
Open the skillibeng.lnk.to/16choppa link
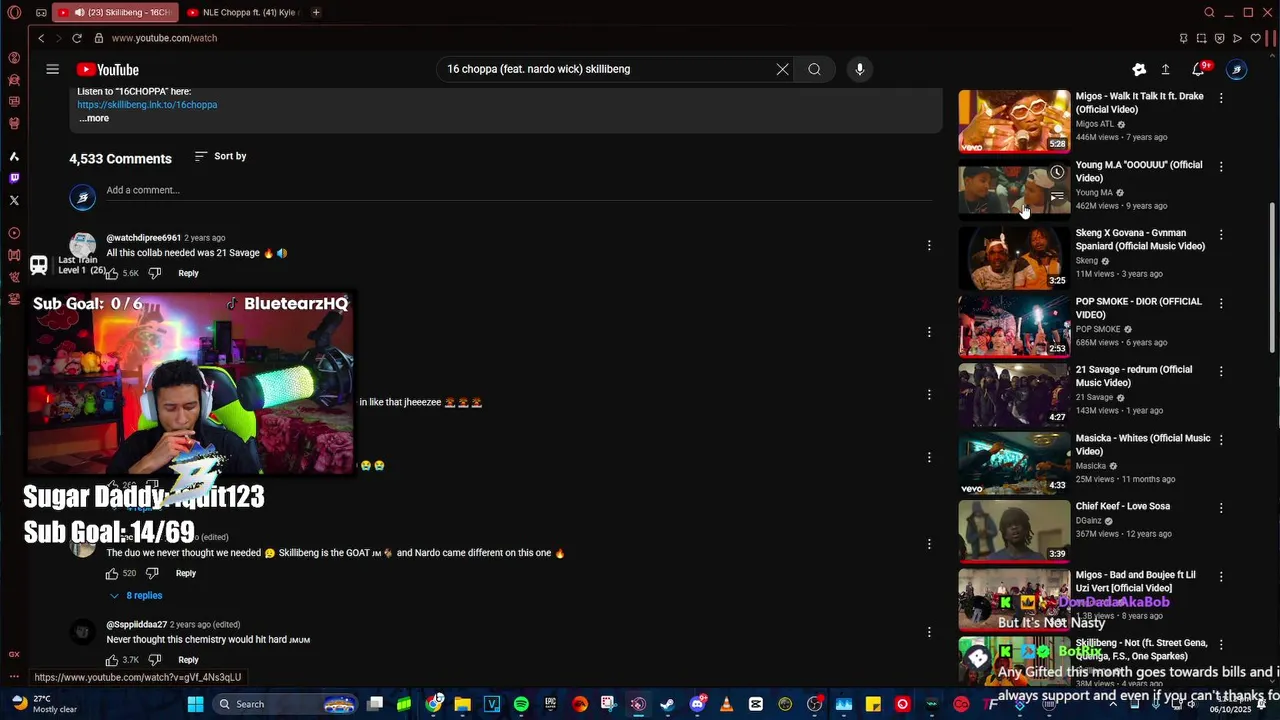[x=147, y=104]
